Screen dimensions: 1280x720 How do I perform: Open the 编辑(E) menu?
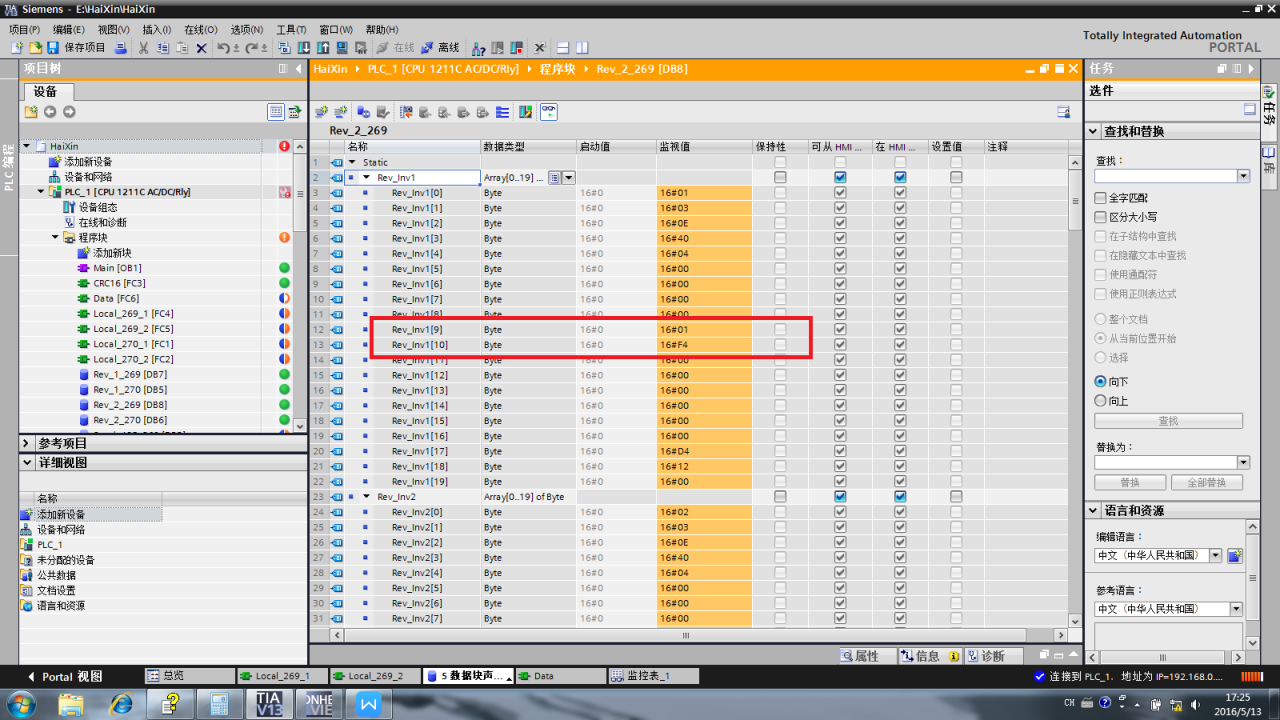[69, 30]
